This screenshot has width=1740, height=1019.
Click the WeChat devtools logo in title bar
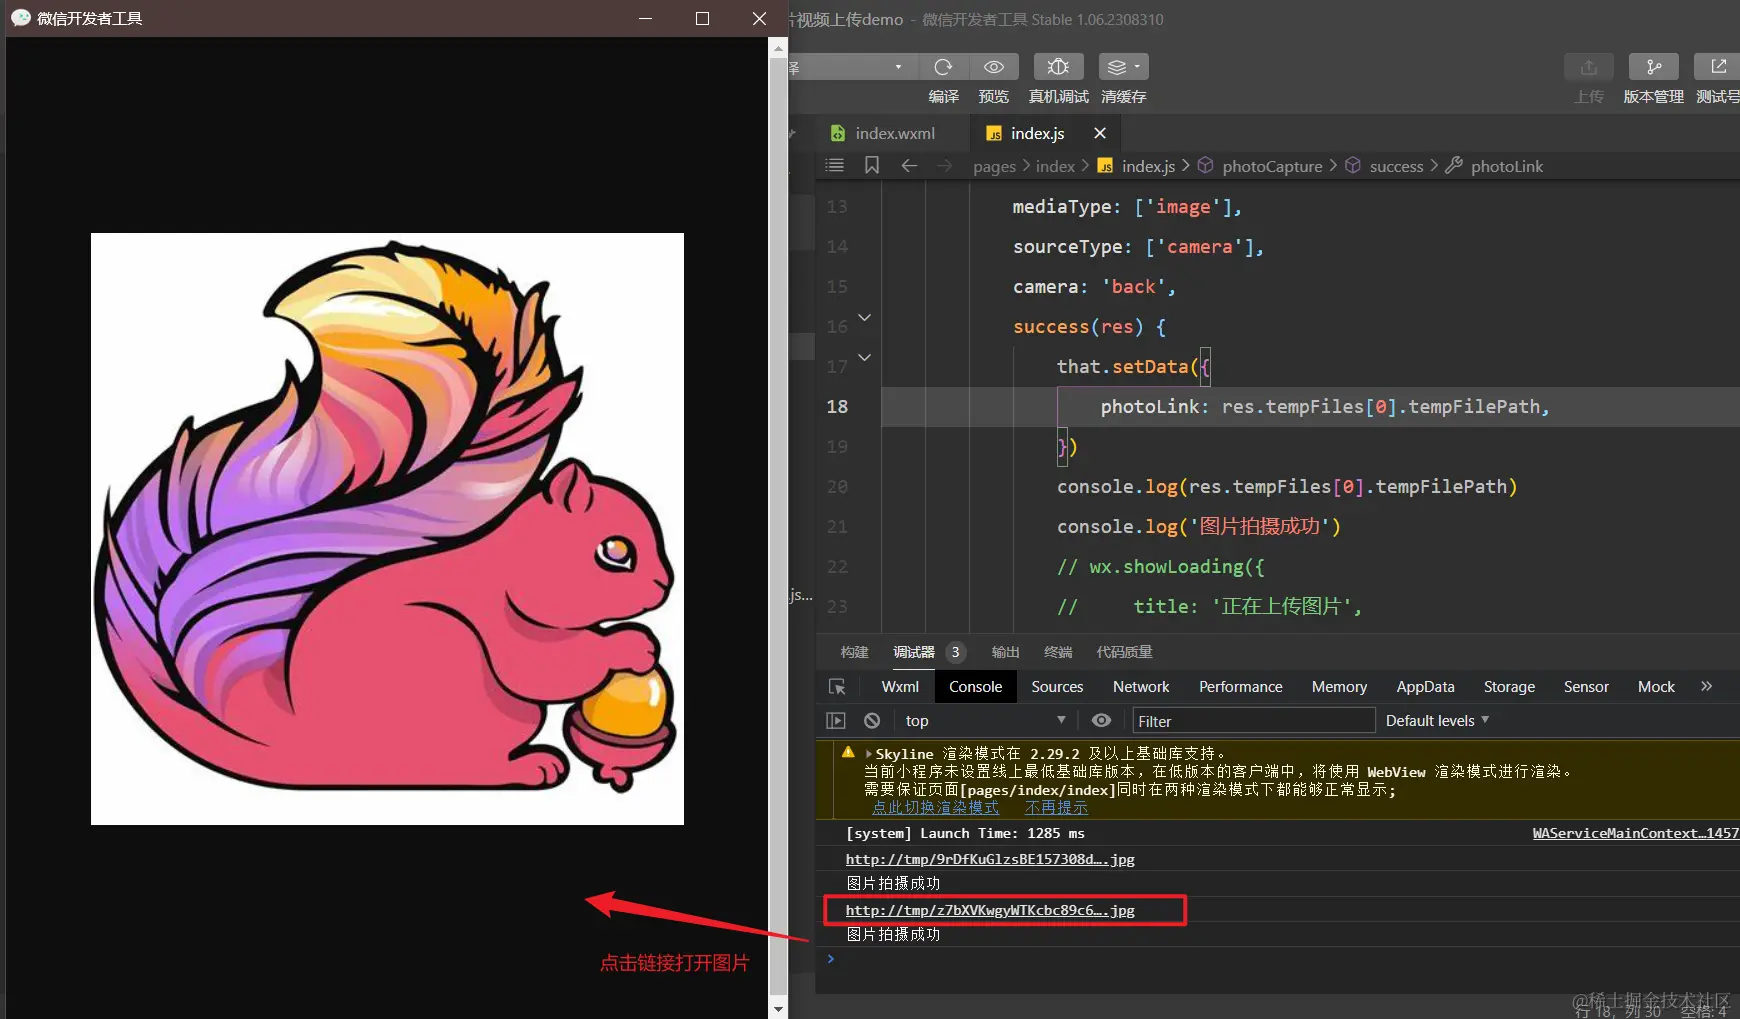20,18
